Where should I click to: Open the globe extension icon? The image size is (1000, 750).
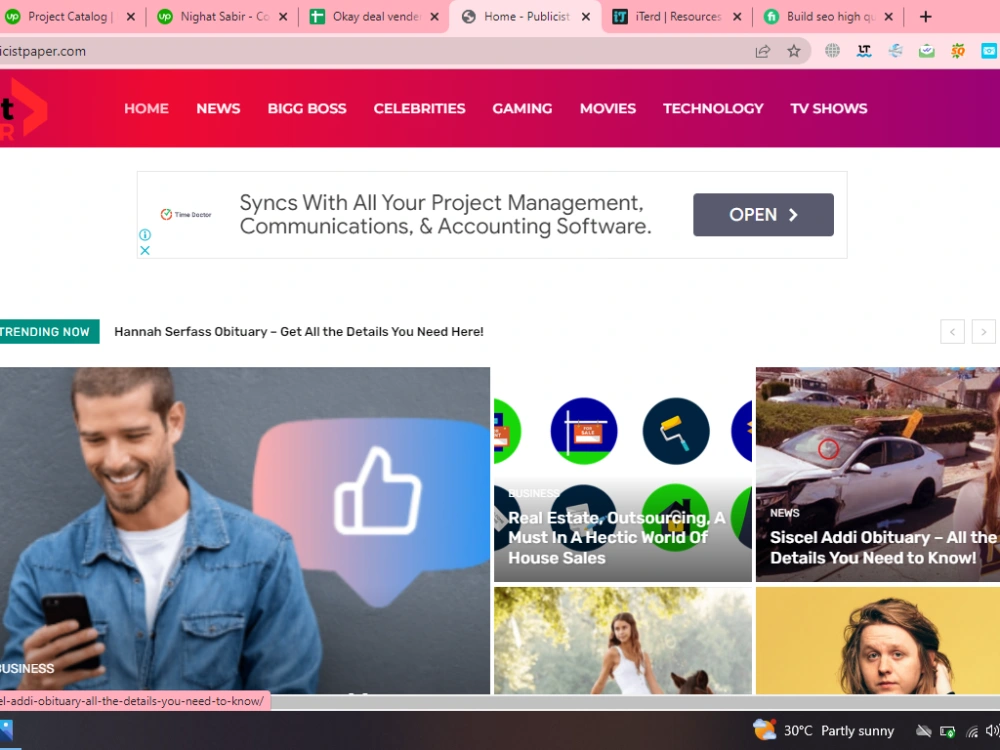pos(832,51)
